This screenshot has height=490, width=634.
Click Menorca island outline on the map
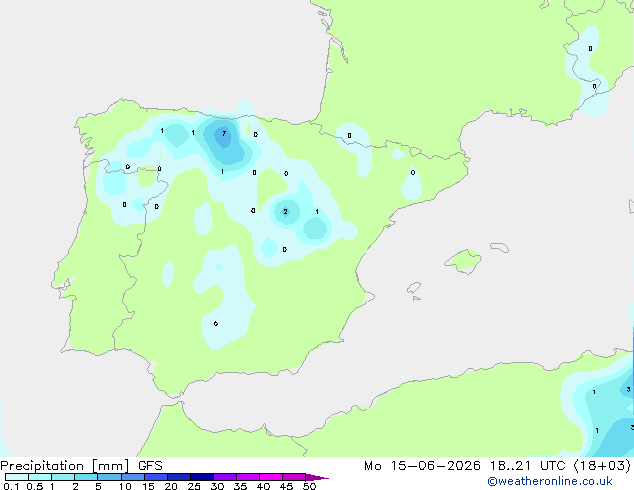pos(499,247)
